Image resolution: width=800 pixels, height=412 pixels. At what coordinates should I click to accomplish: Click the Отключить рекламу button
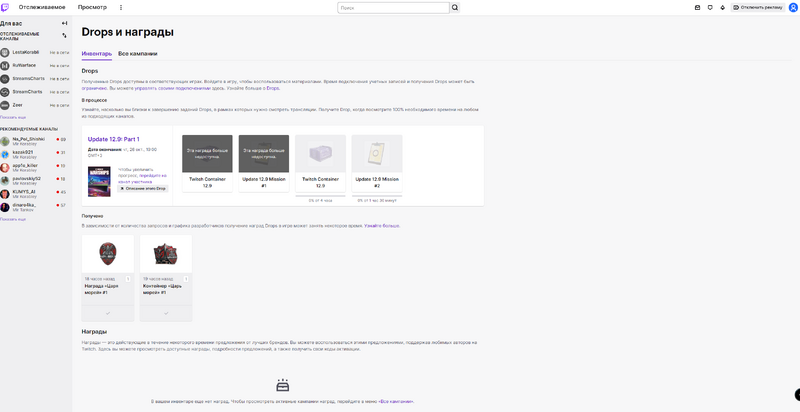pyautogui.click(x=760, y=7)
